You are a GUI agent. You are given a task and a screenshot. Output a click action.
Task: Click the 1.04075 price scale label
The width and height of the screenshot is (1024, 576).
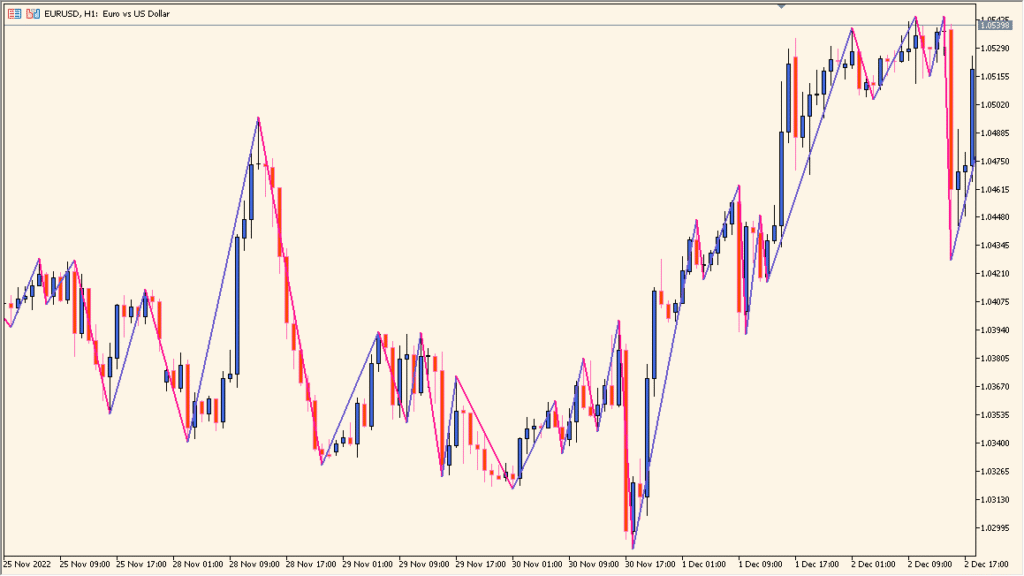996,302
